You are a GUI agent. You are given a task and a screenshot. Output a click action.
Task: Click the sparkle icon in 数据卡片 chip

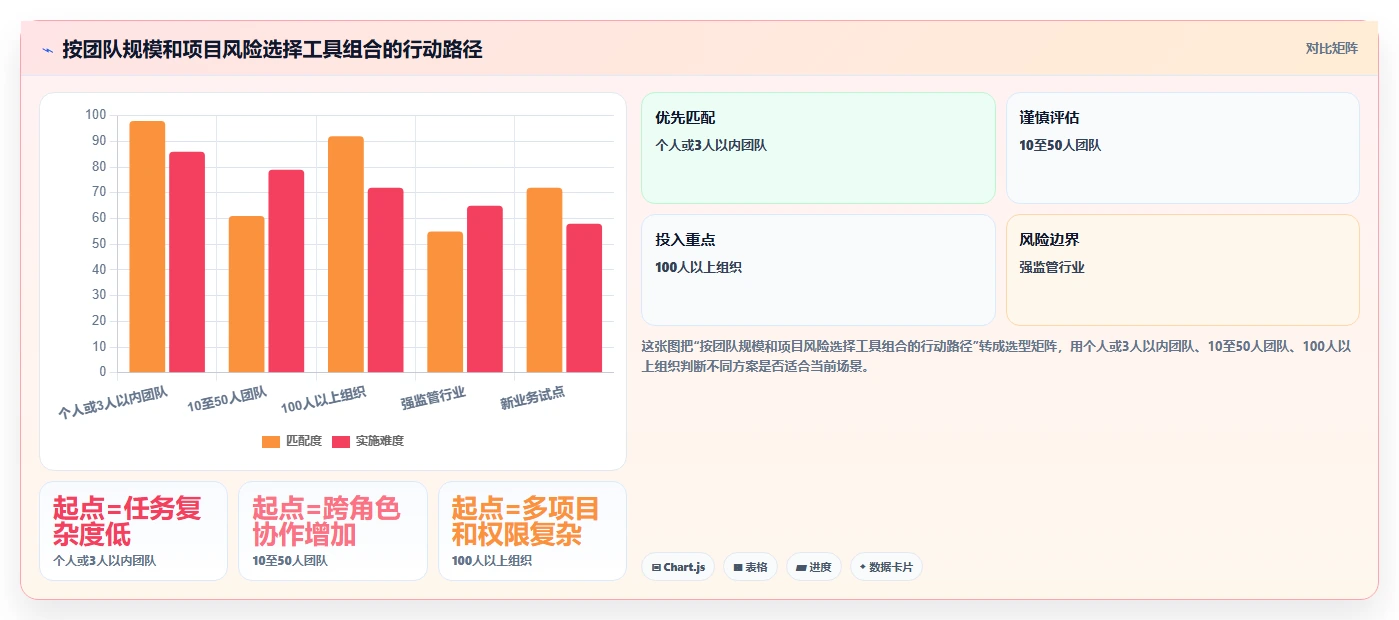click(862, 567)
